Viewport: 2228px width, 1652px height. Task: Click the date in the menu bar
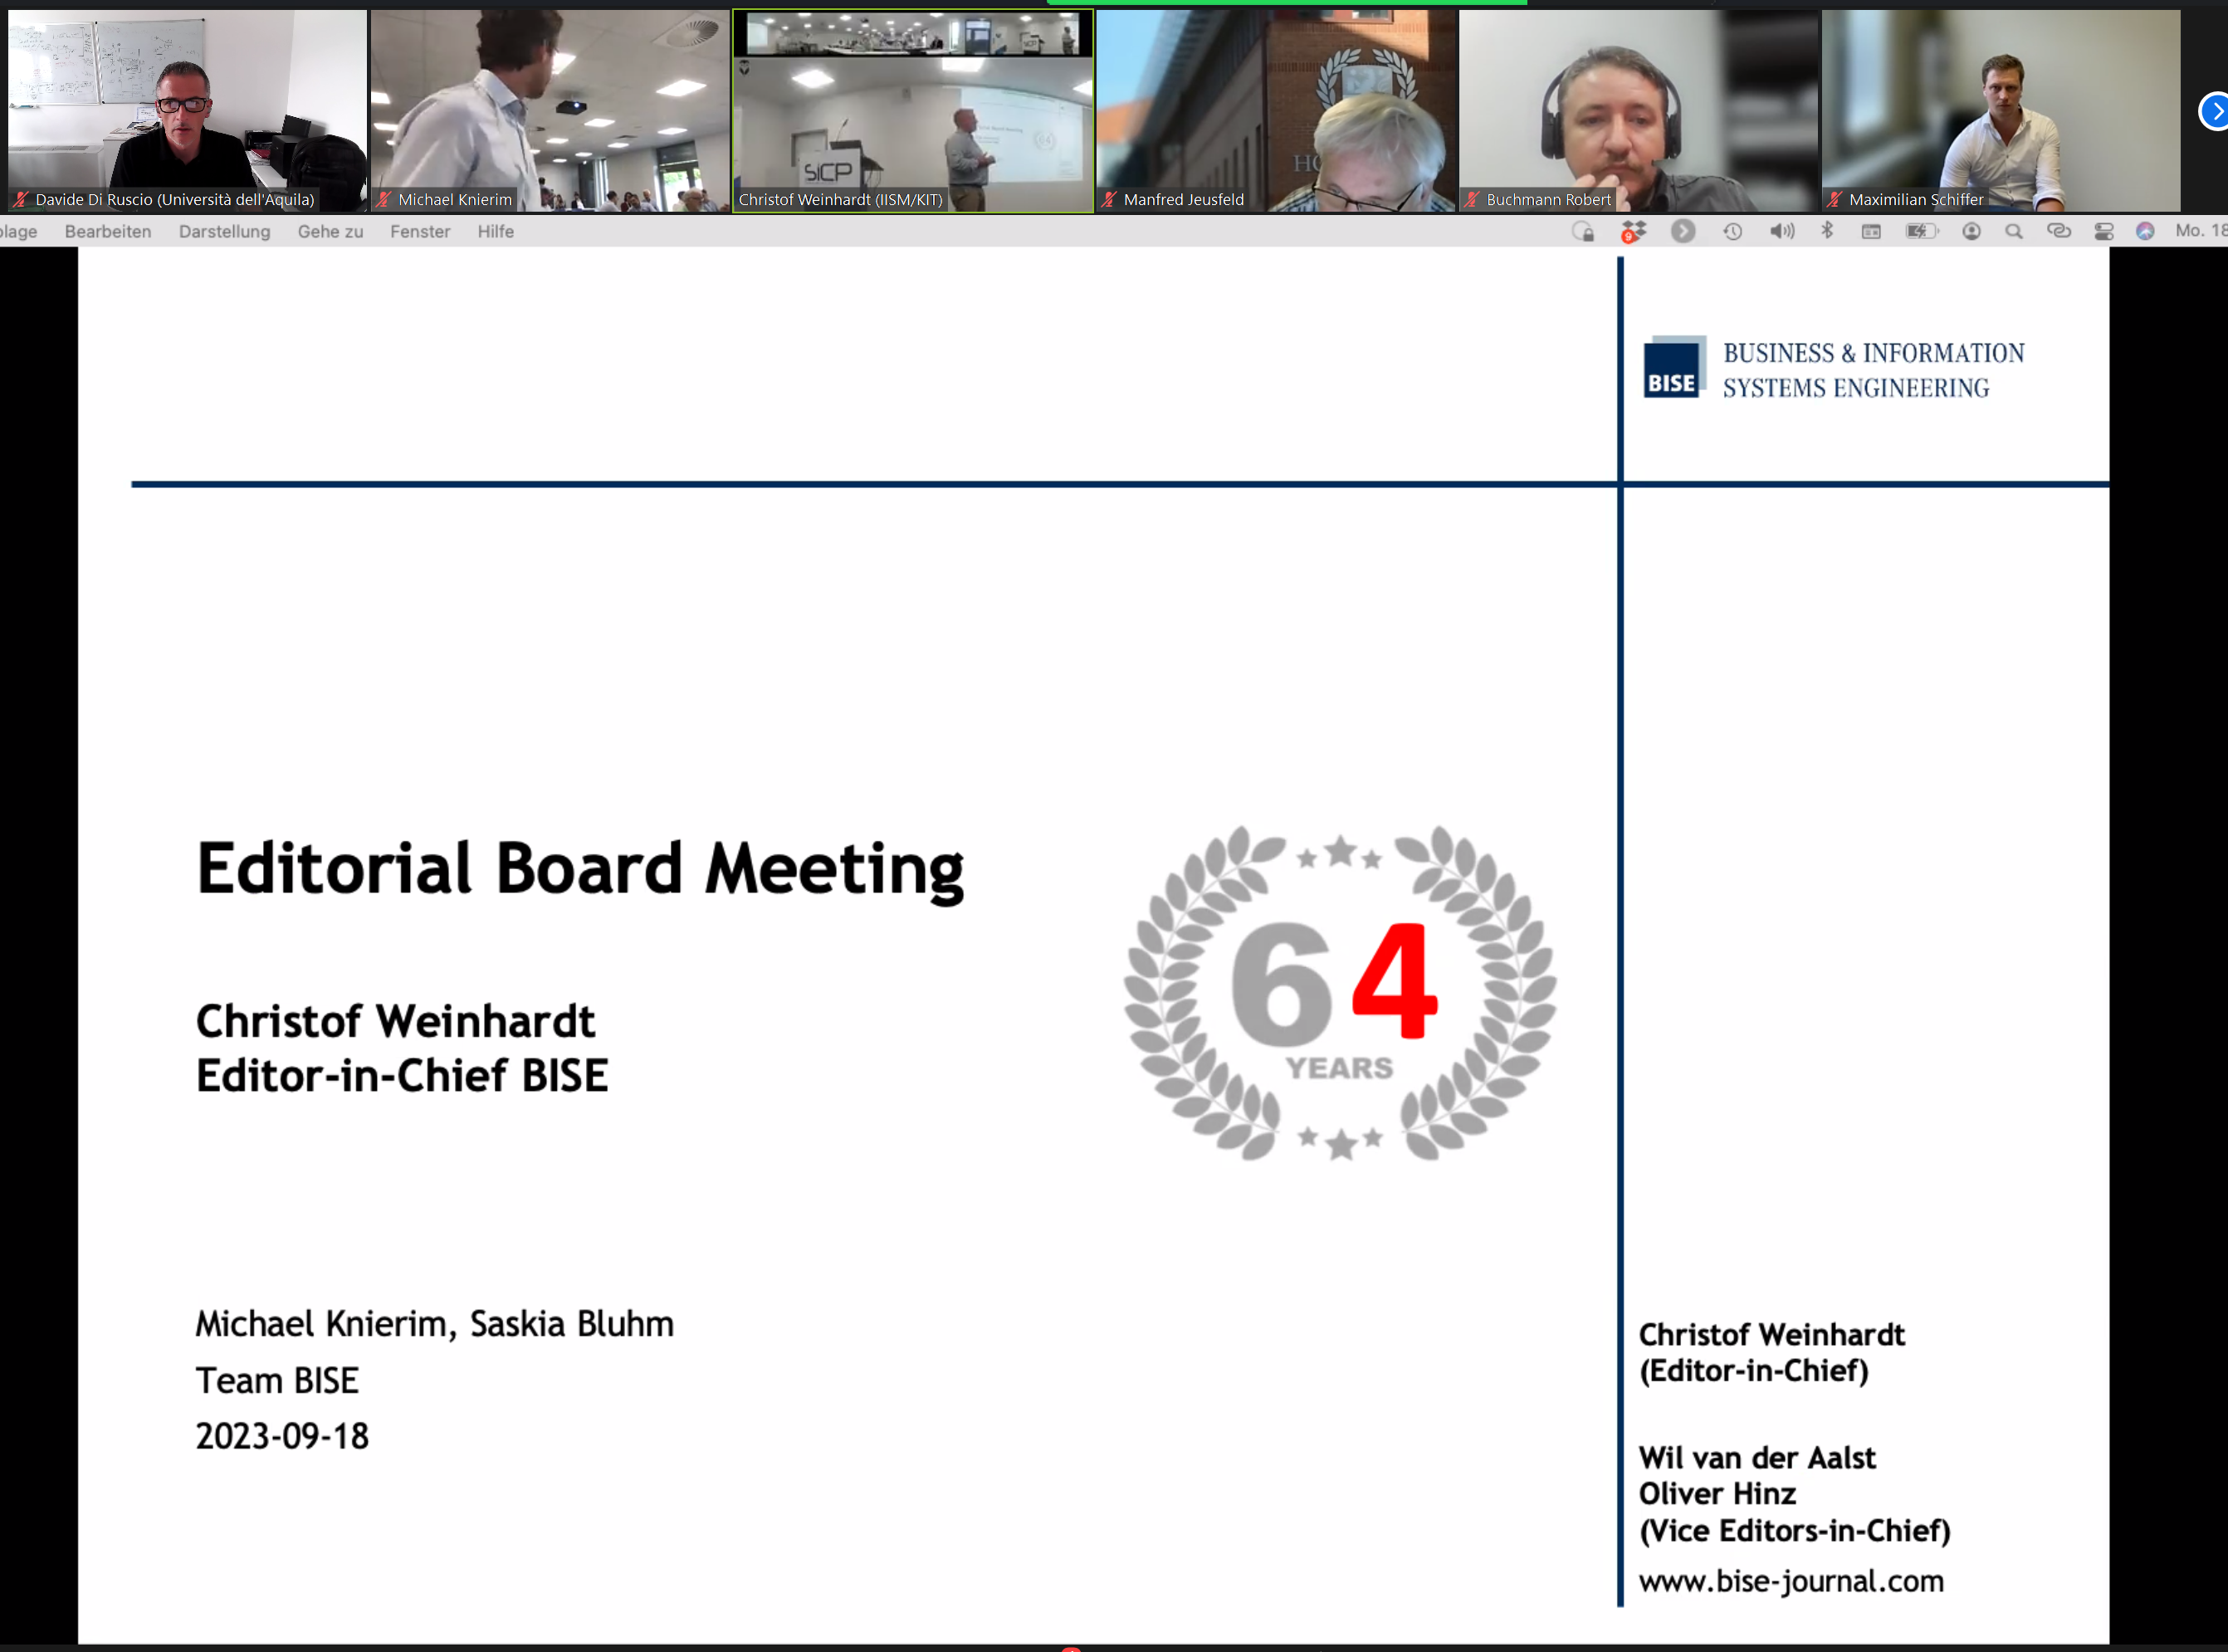point(2201,231)
